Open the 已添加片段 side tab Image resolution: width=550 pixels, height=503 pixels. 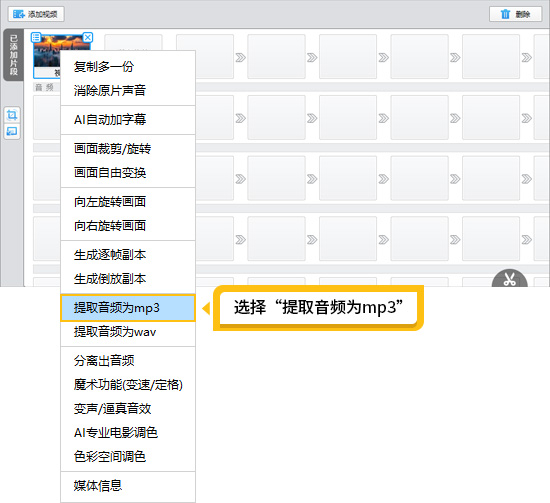coord(13,55)
